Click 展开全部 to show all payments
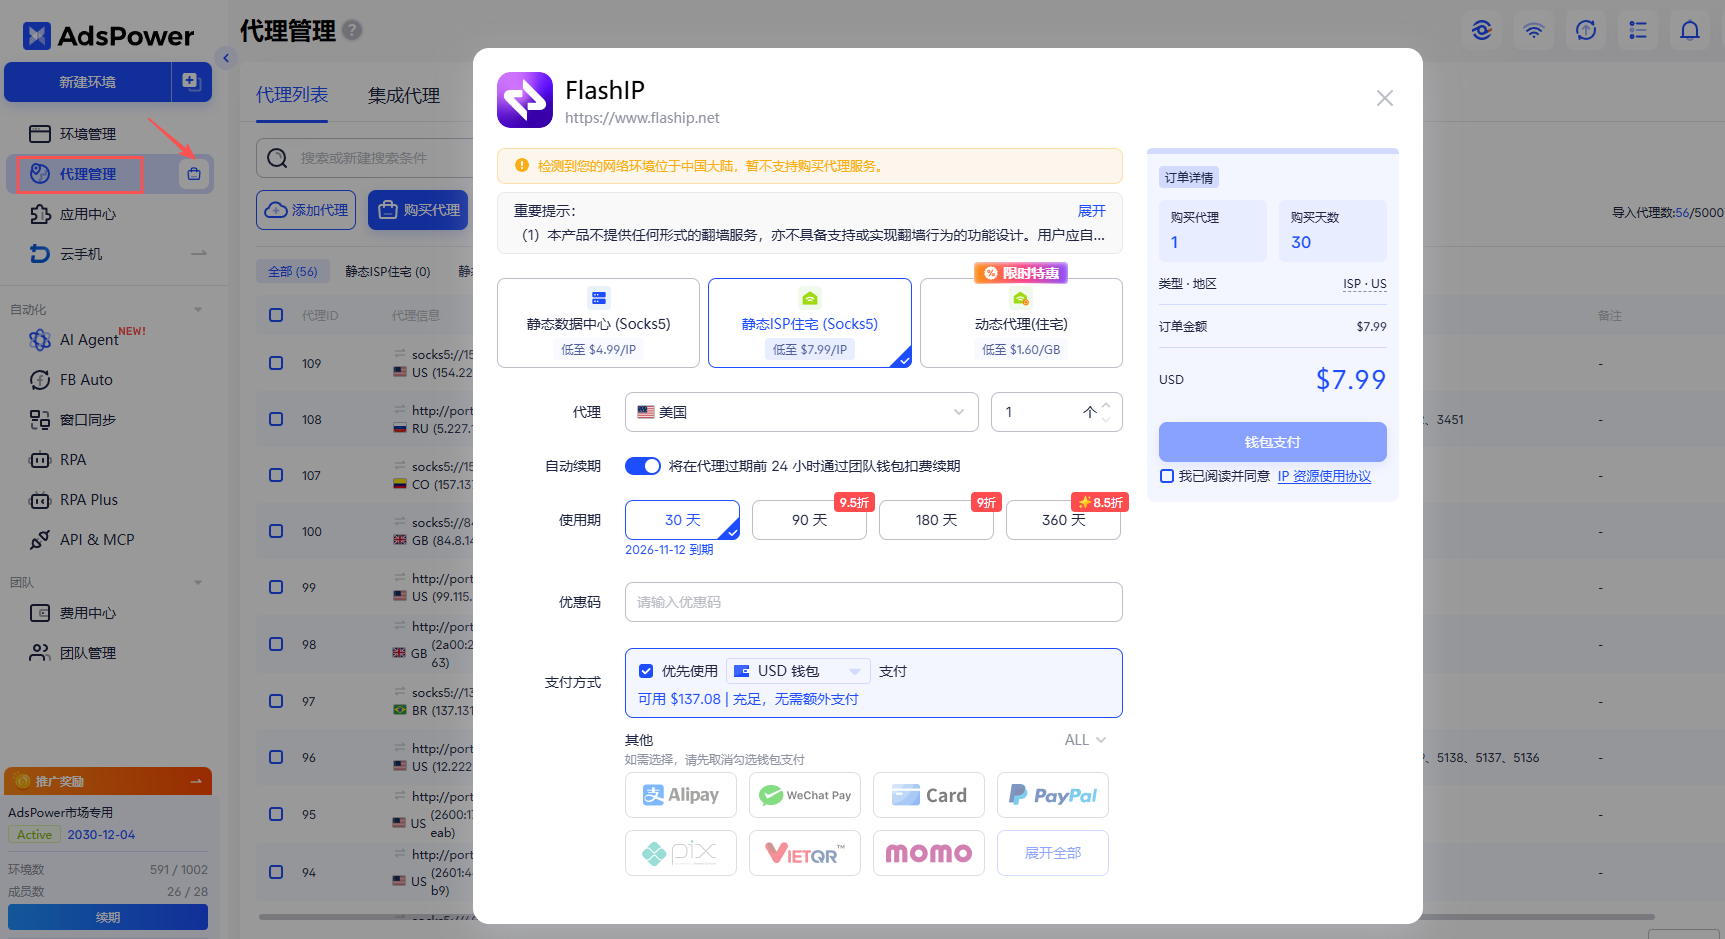The height and width of the screenshot is (939, 1725). 1053,853
